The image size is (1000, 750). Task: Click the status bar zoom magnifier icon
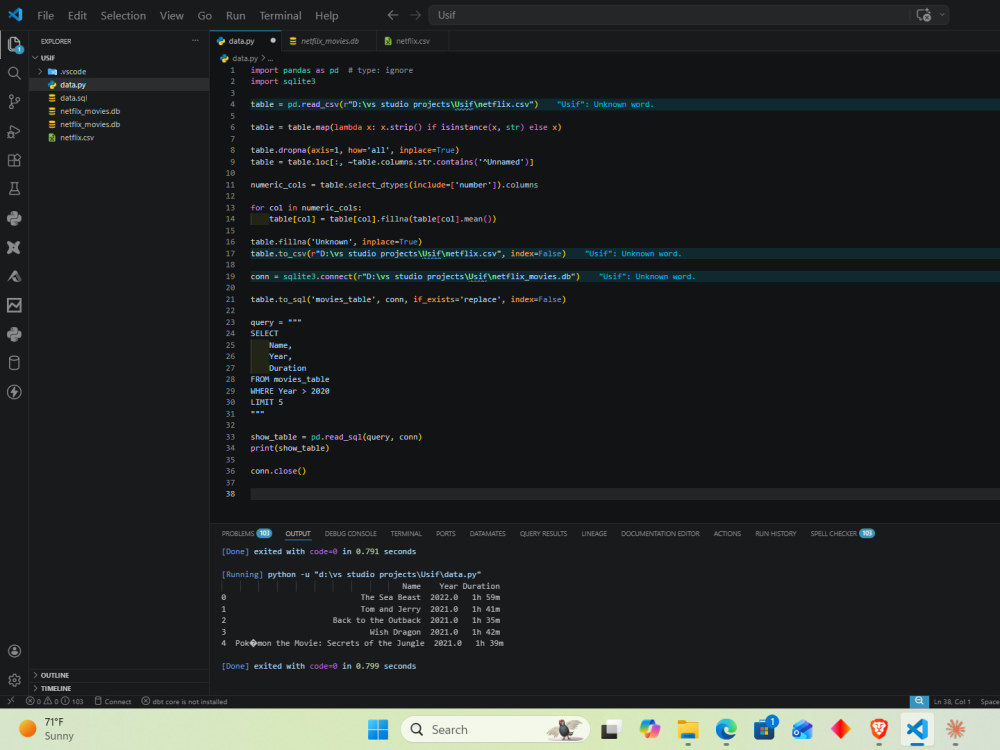click(x=918, y=701)
